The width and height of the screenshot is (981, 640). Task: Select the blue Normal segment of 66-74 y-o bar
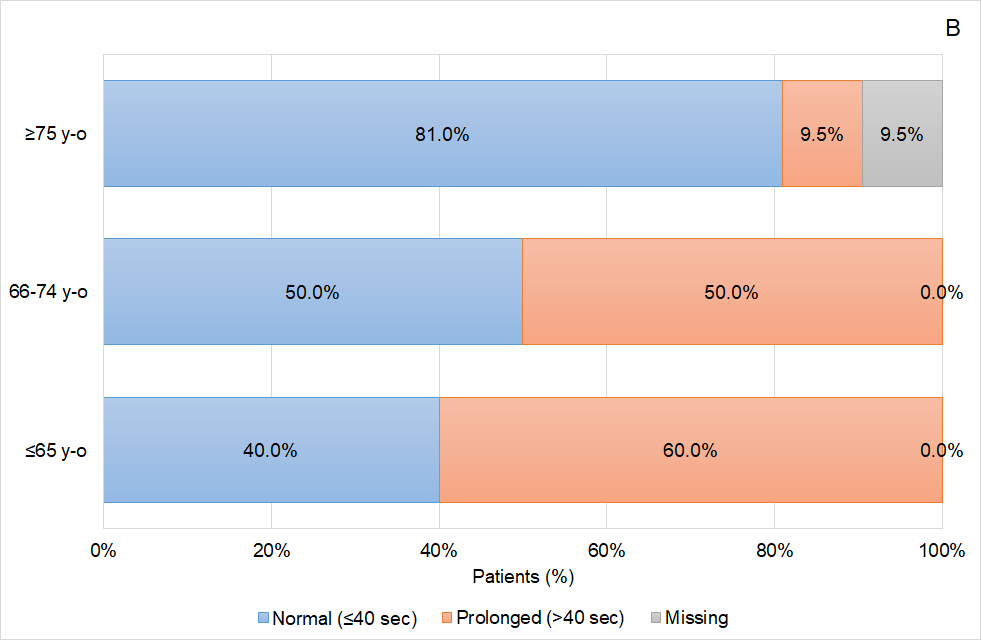coord(312,292)
